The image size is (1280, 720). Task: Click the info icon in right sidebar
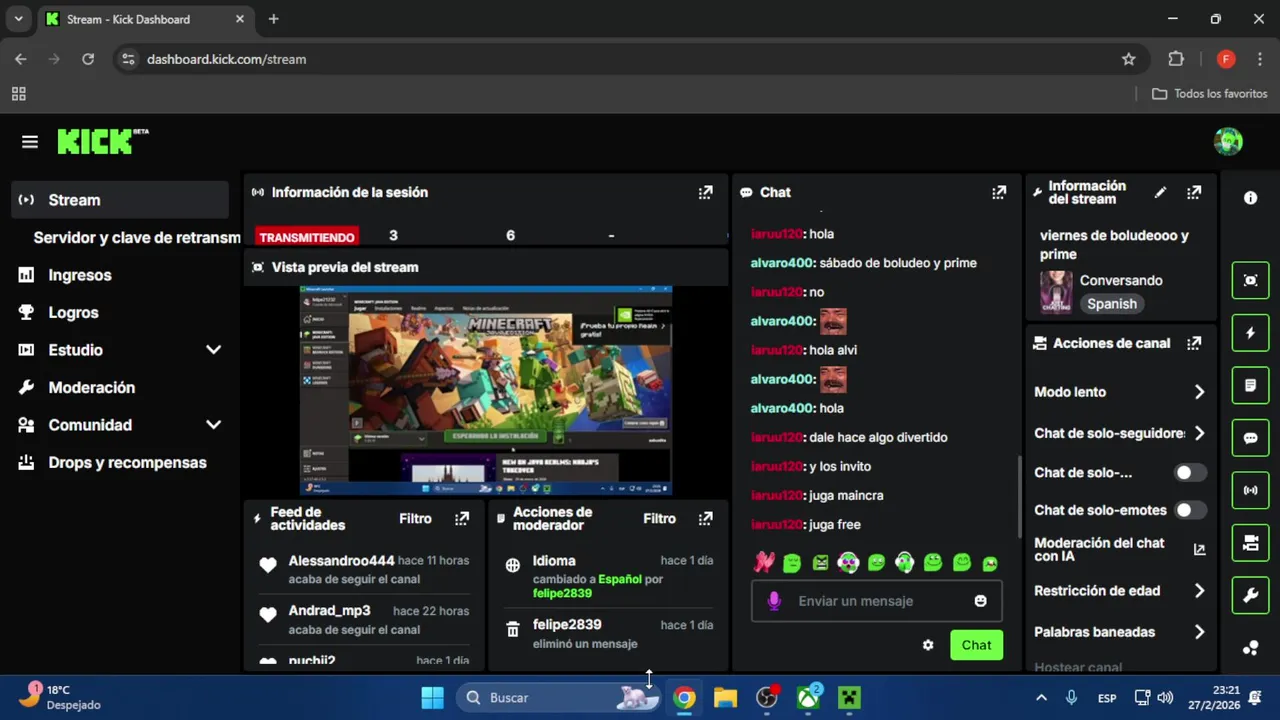click(1250, 198)
